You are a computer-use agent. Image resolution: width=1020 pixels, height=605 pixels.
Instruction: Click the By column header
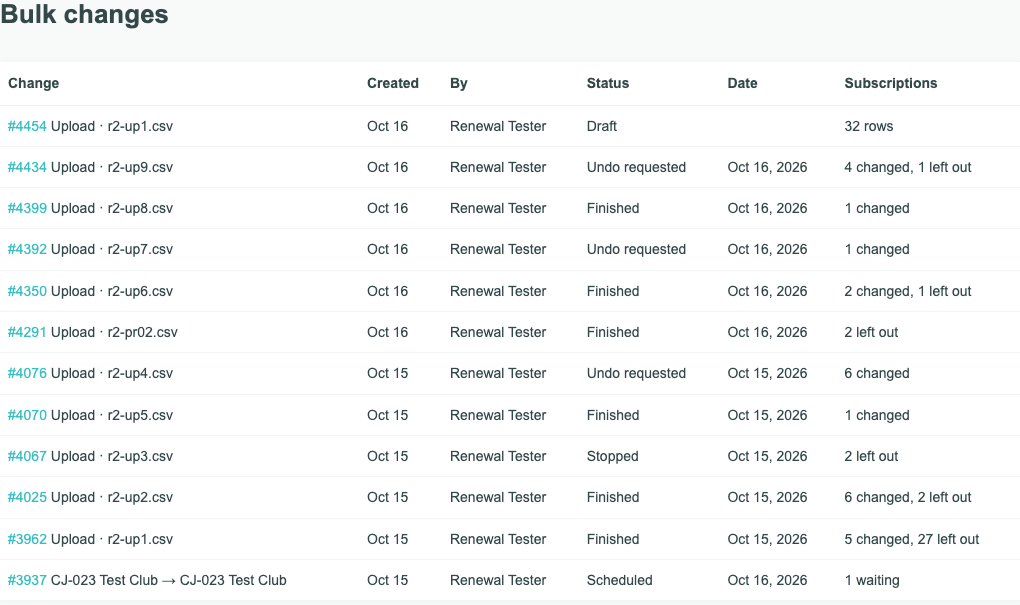tap(459, 83)
